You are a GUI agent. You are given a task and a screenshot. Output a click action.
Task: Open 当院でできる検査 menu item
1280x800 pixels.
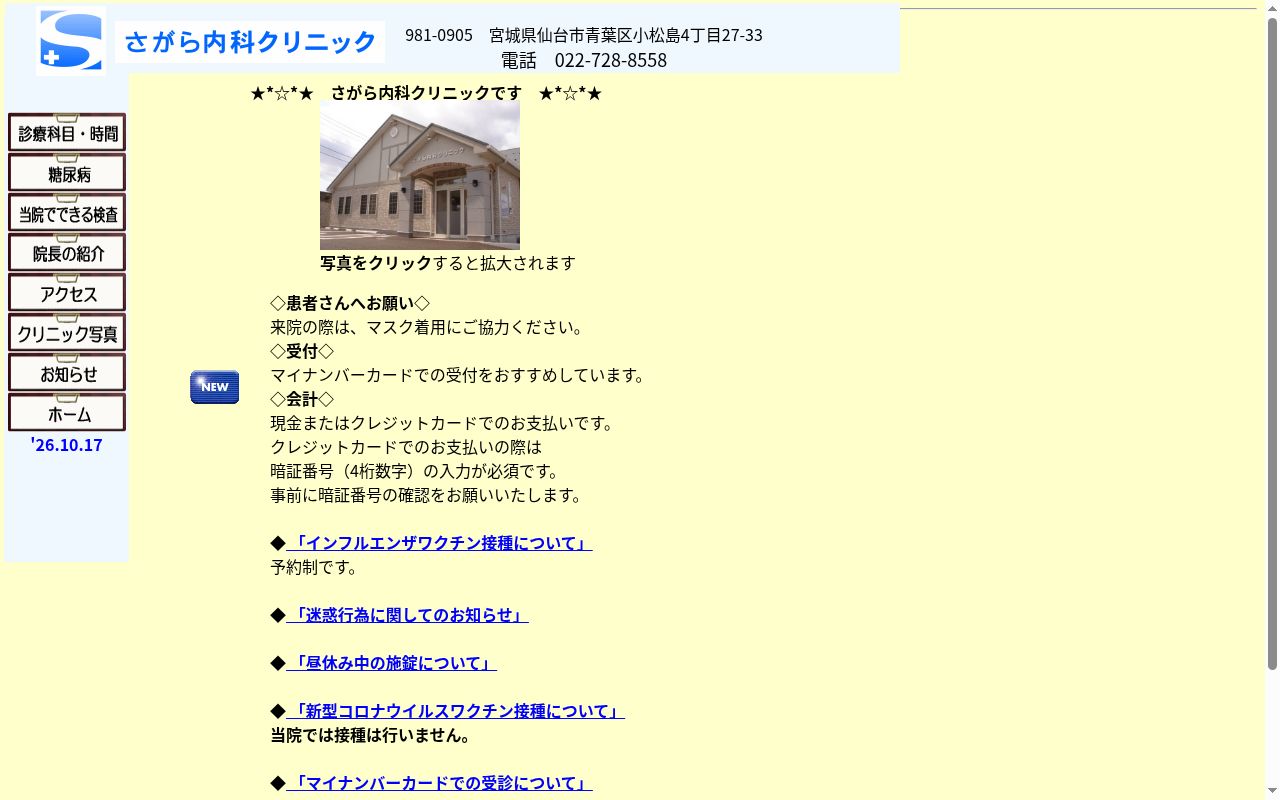coord(67,212)
